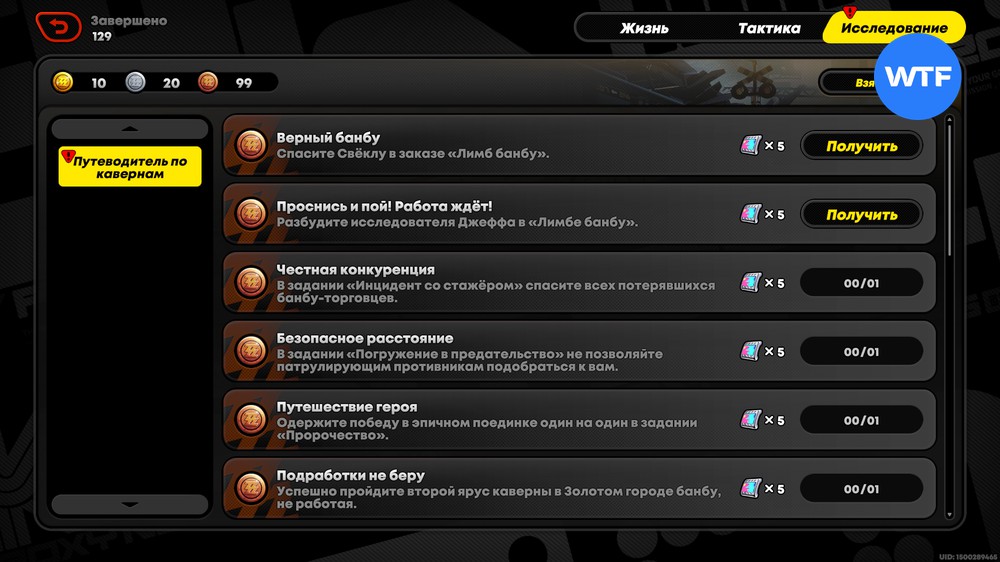Image resolution: width=1000 pixels, height=562 pixels.
Task: Click the red back arrow icon
Action: click(59, 27)
